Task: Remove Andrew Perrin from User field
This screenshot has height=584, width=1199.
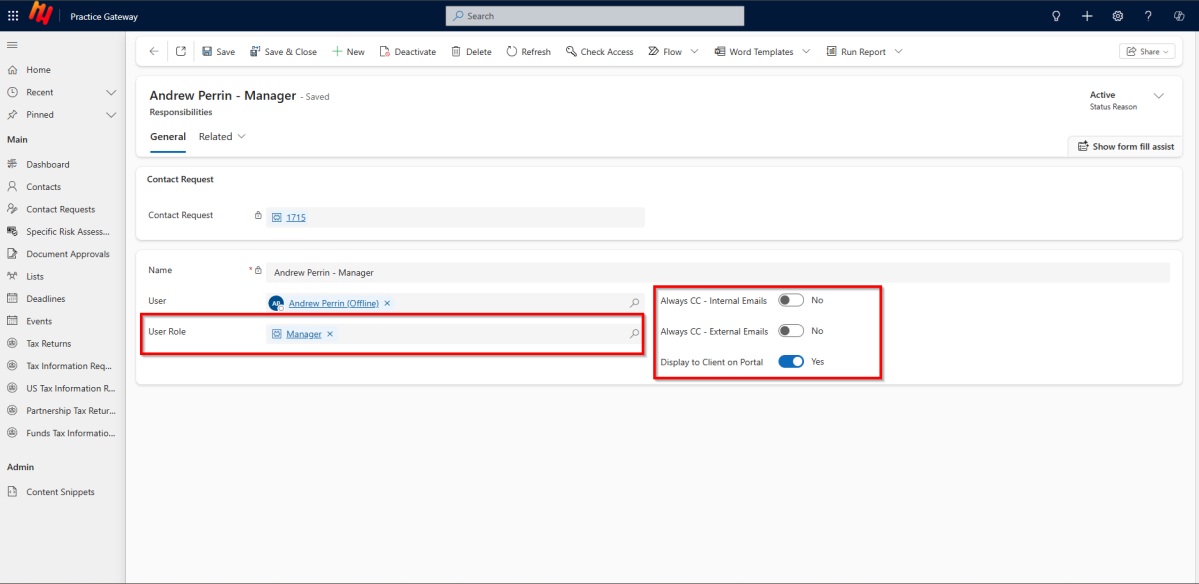Action: (387, 303)
